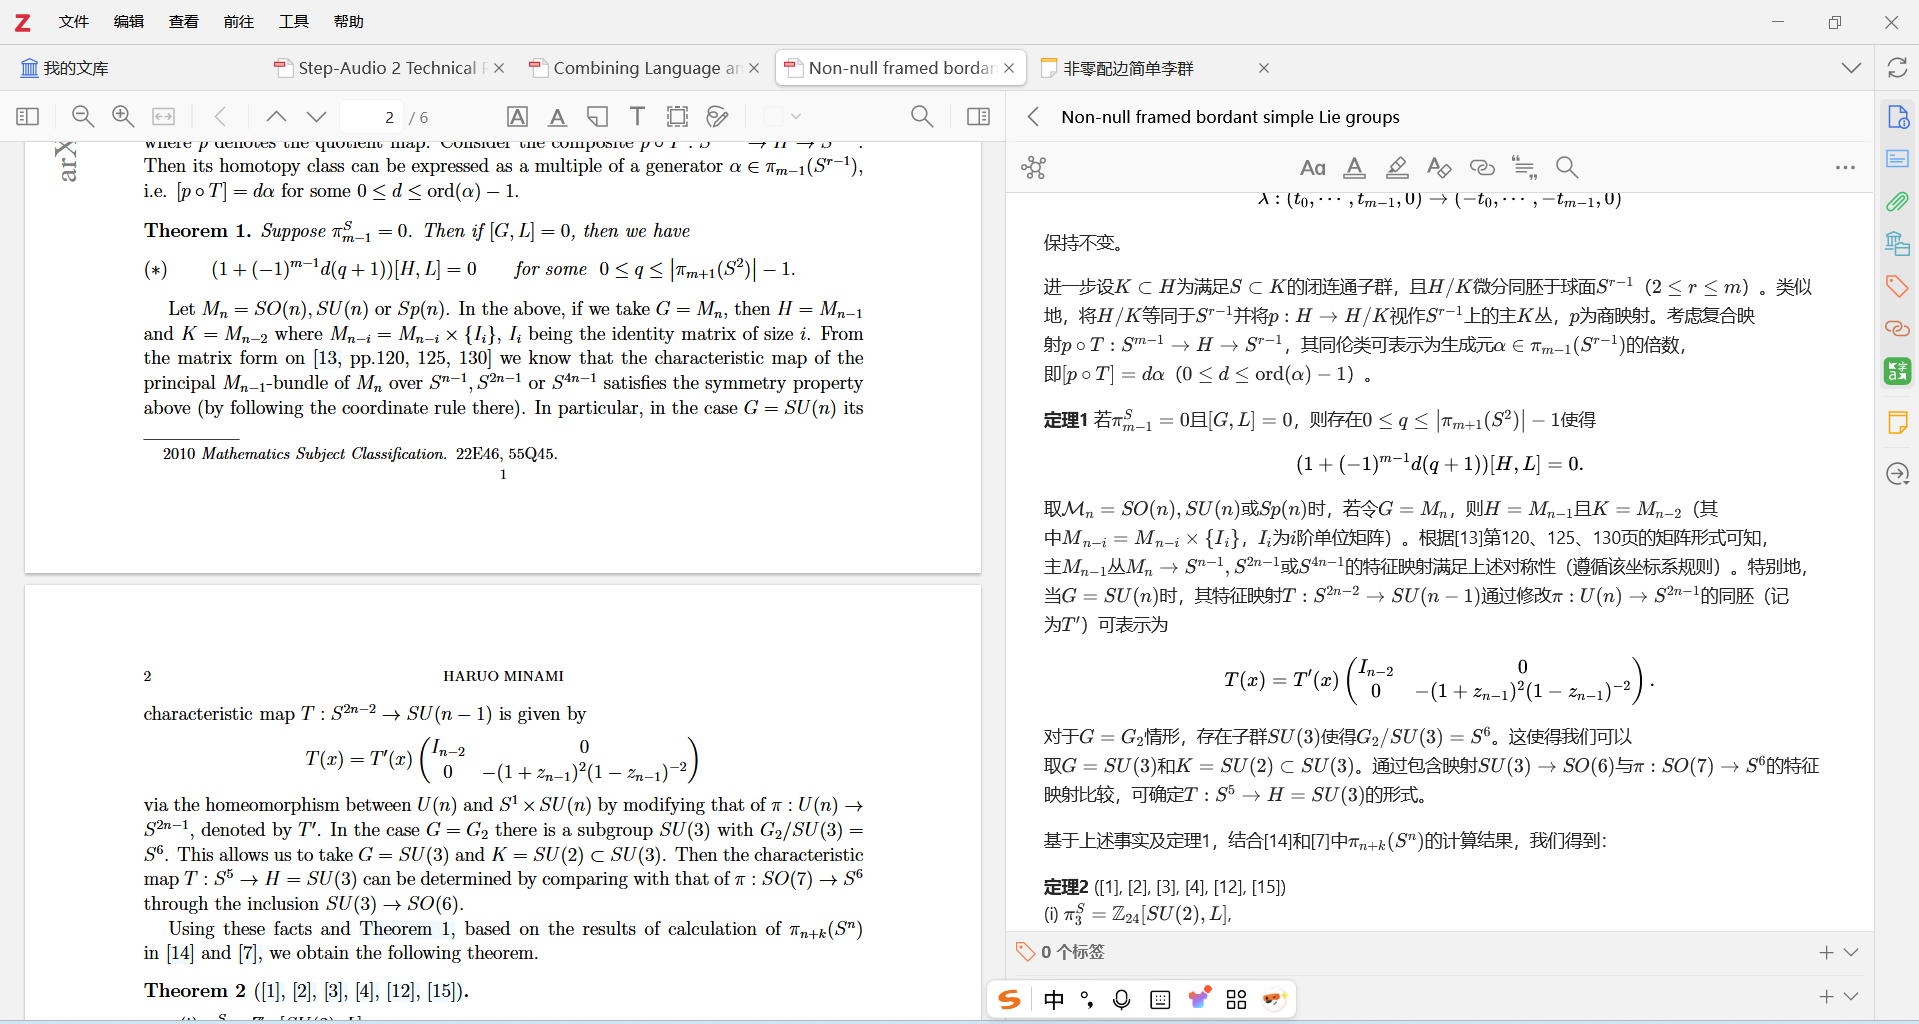
Task: Click the fit-to-width zoom icon
Action: coord(163,117)
